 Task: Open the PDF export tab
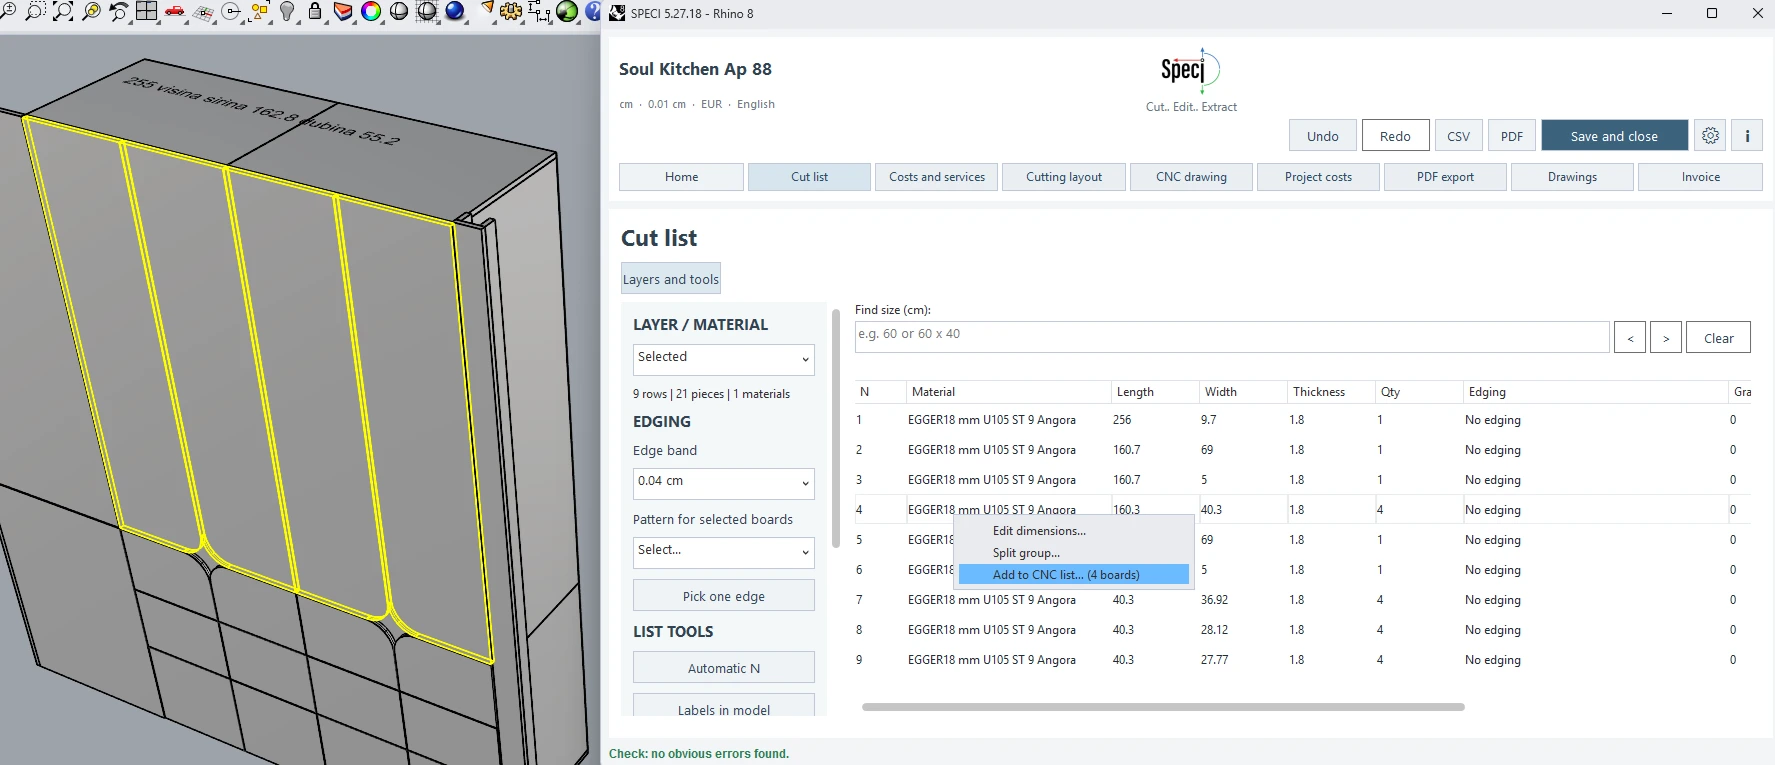click(x=1445, y=177)
